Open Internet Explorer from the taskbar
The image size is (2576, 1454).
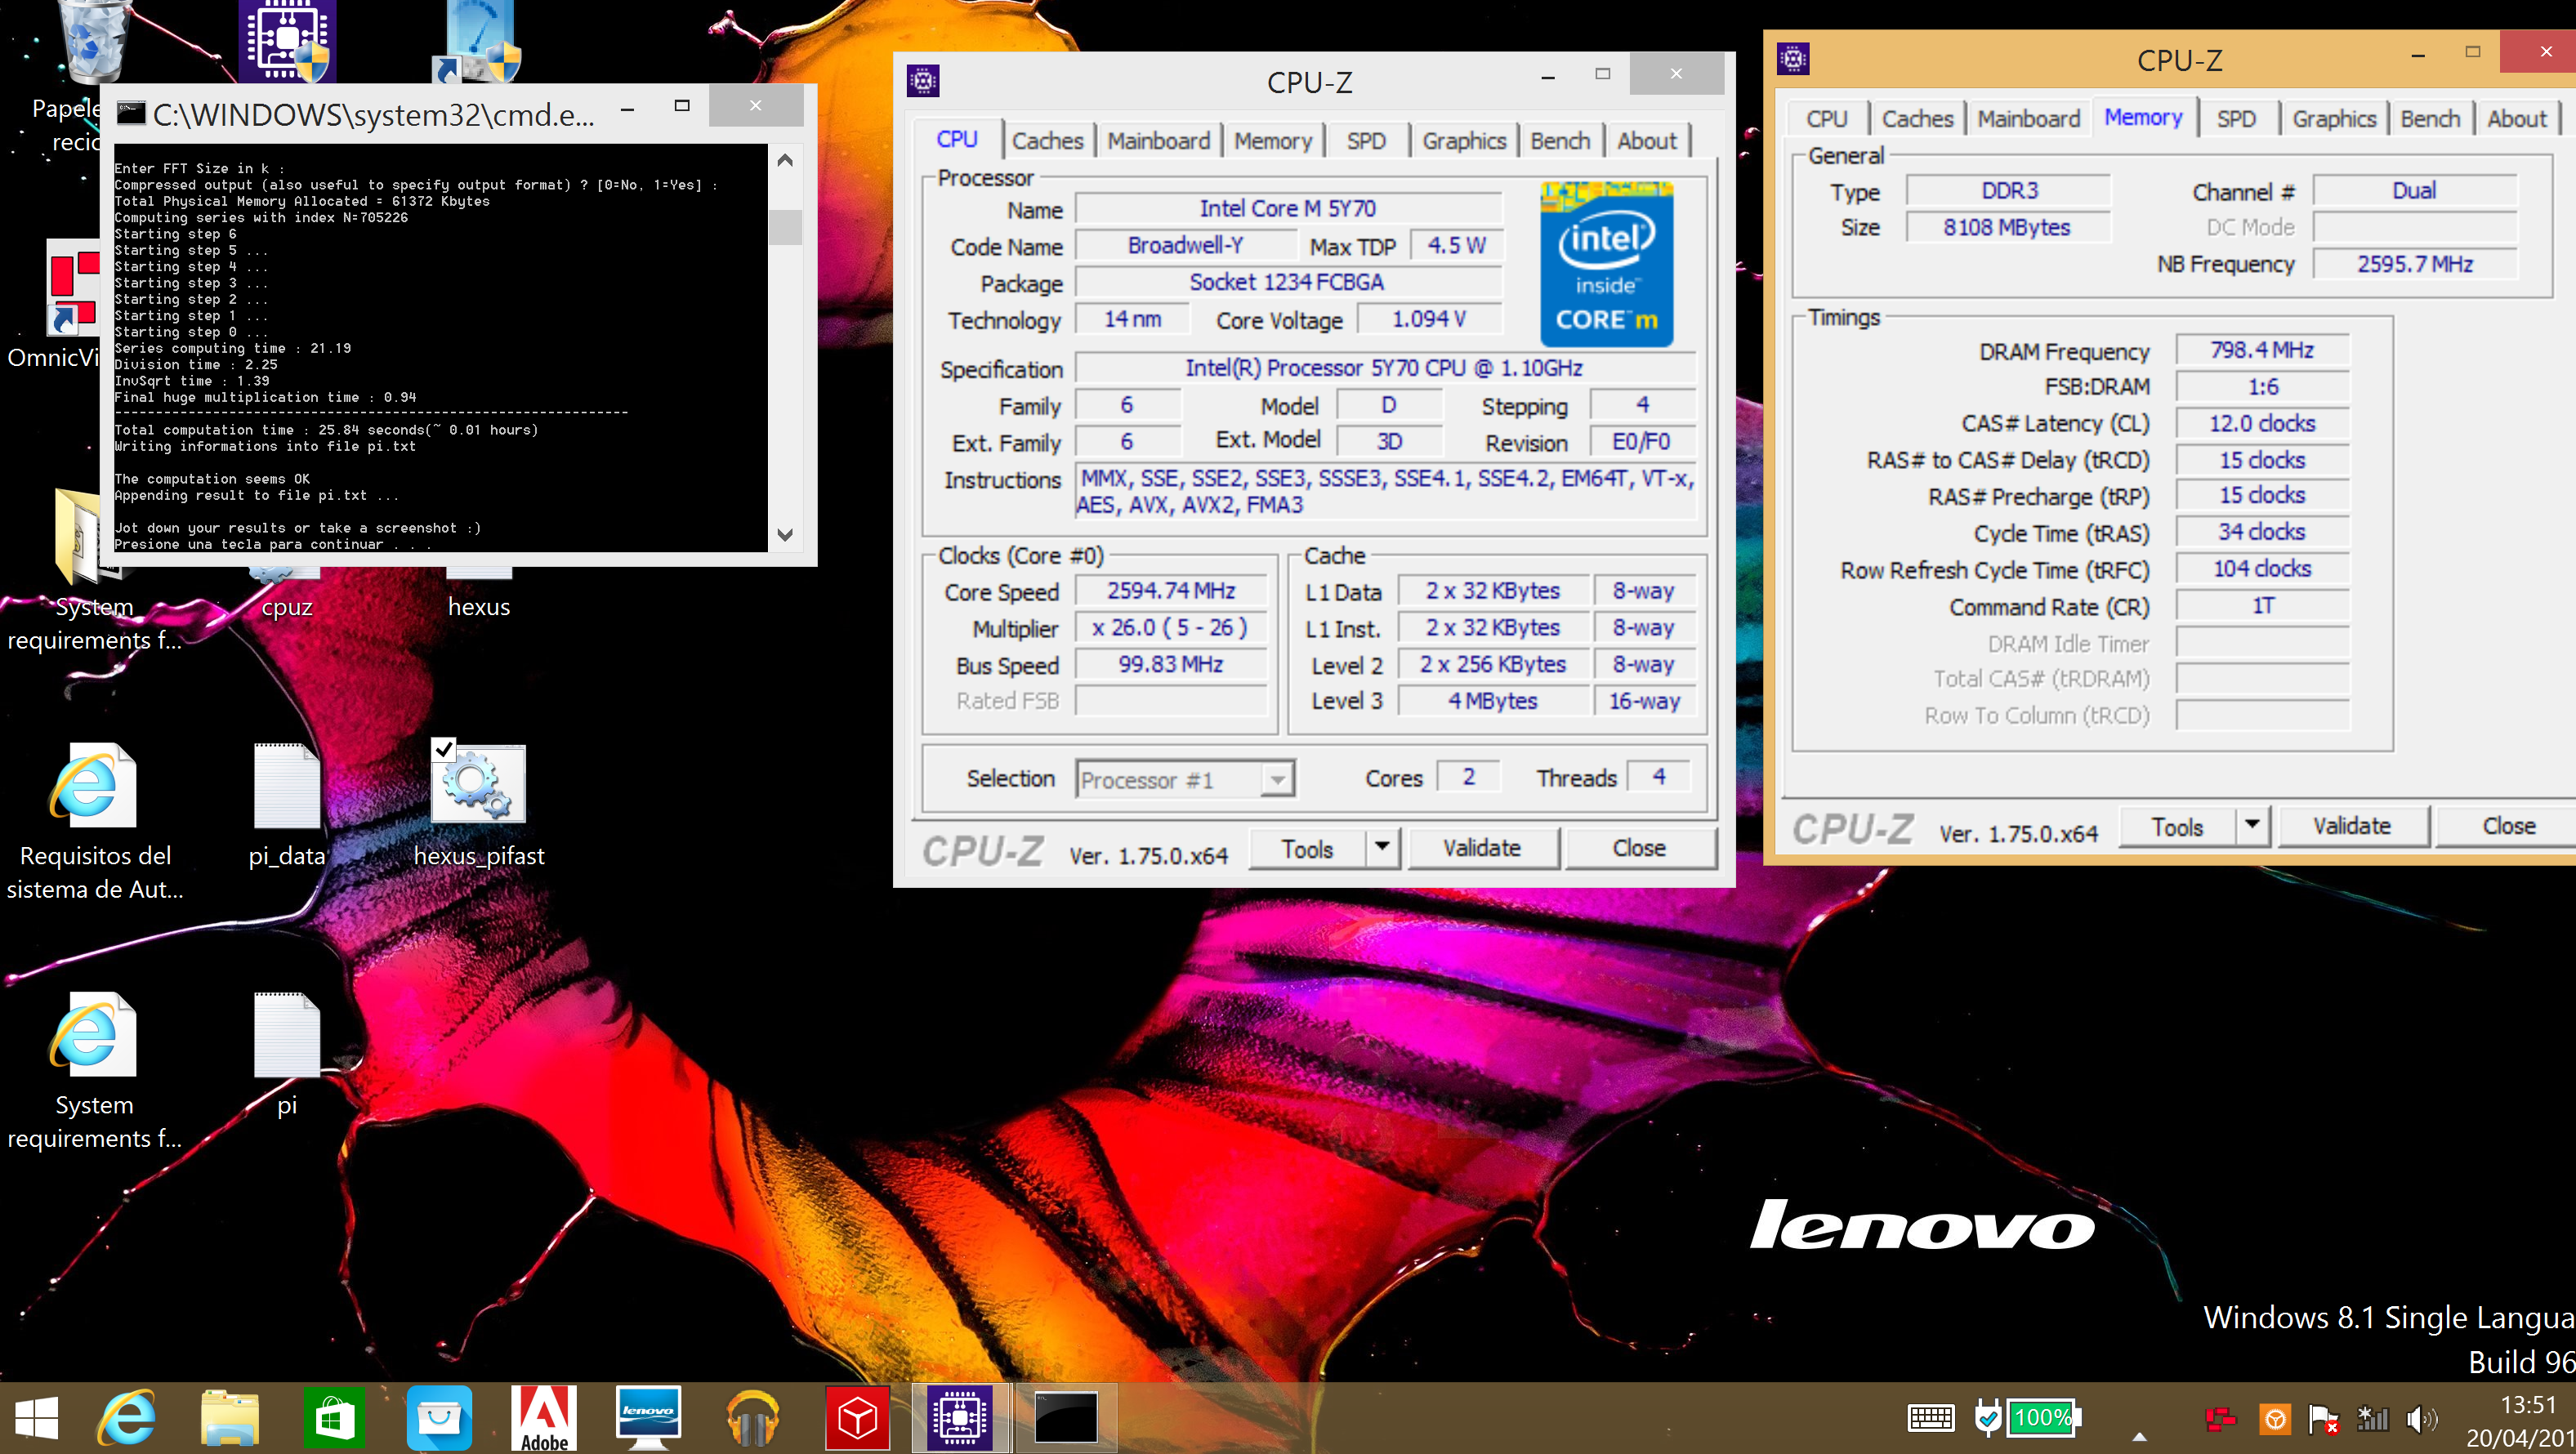[x=127, y=1418]
